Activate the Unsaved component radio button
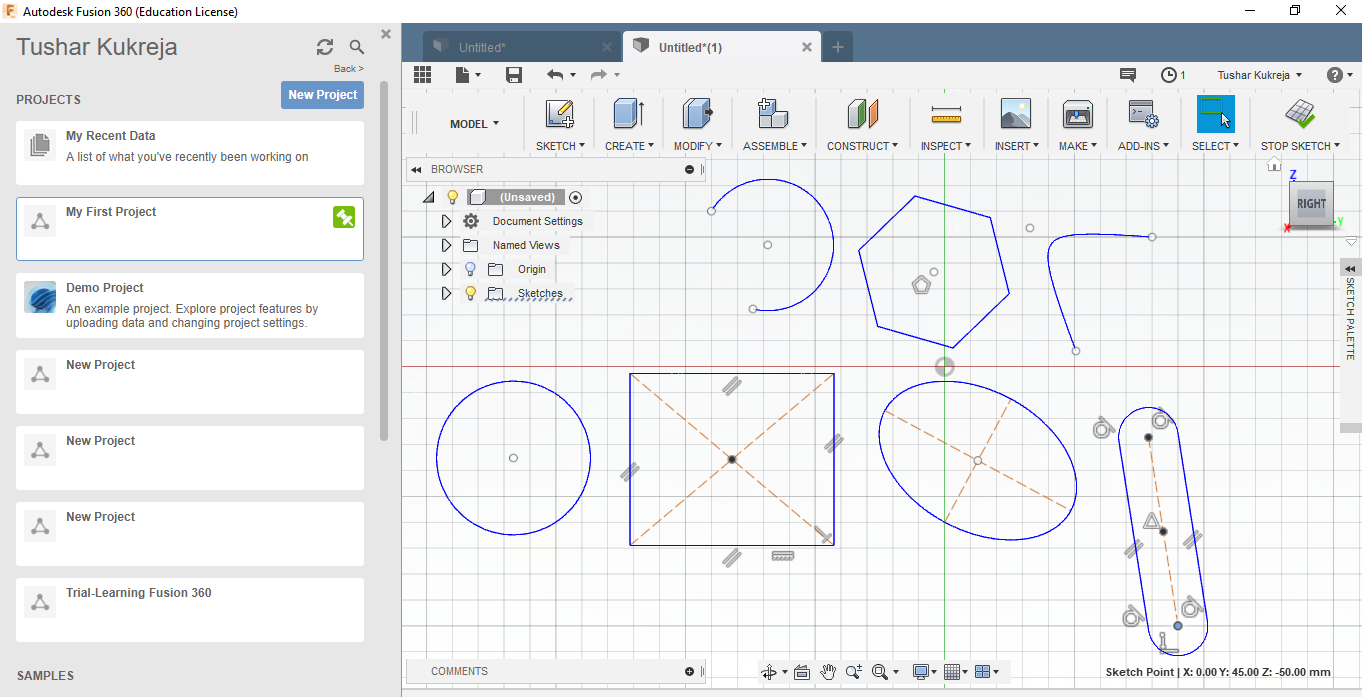The height and width of the screenshot is (697, 1362). [576, 197]
